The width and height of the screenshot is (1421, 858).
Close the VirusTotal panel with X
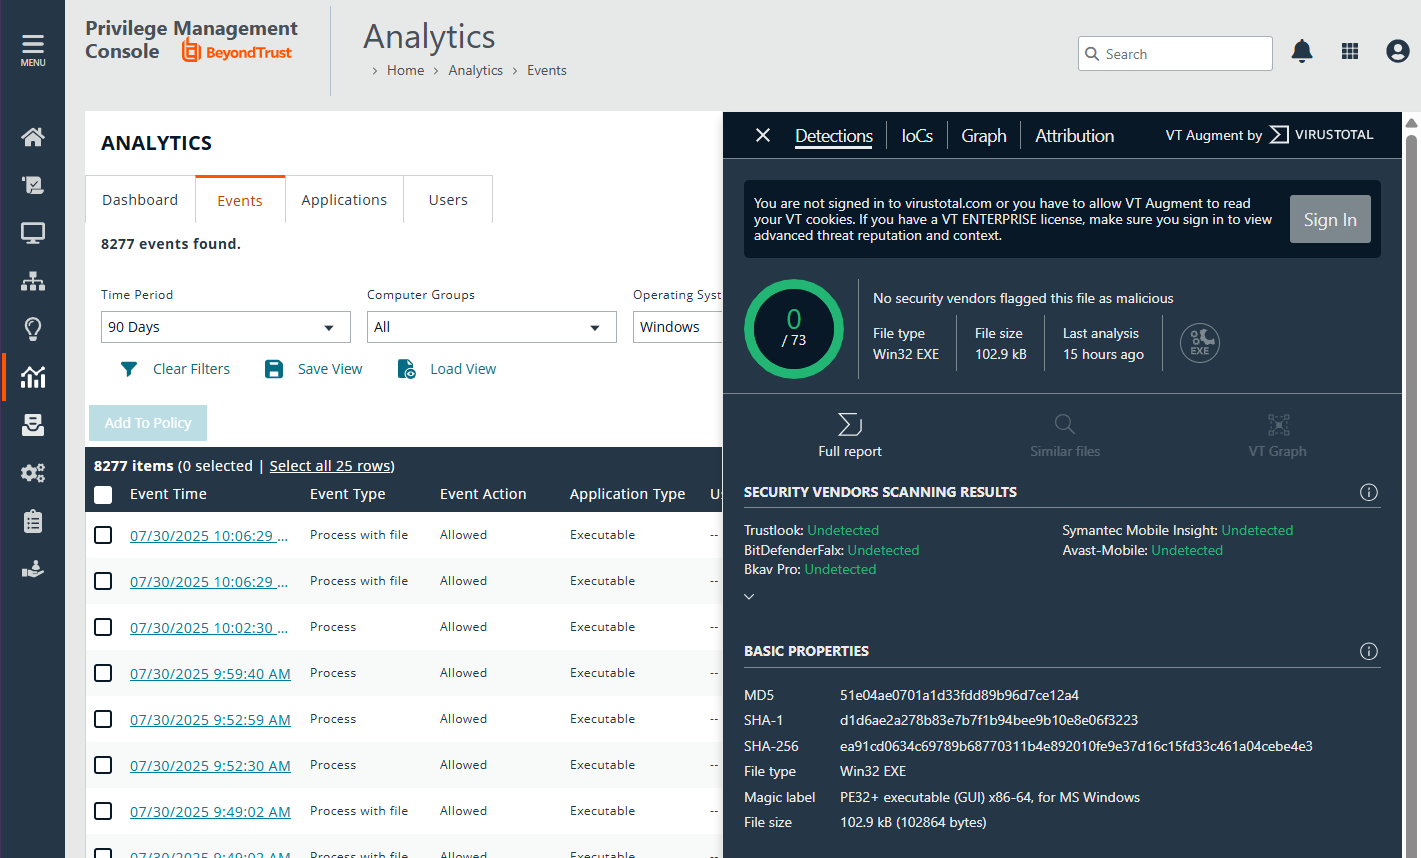click(x=763, y=135)
